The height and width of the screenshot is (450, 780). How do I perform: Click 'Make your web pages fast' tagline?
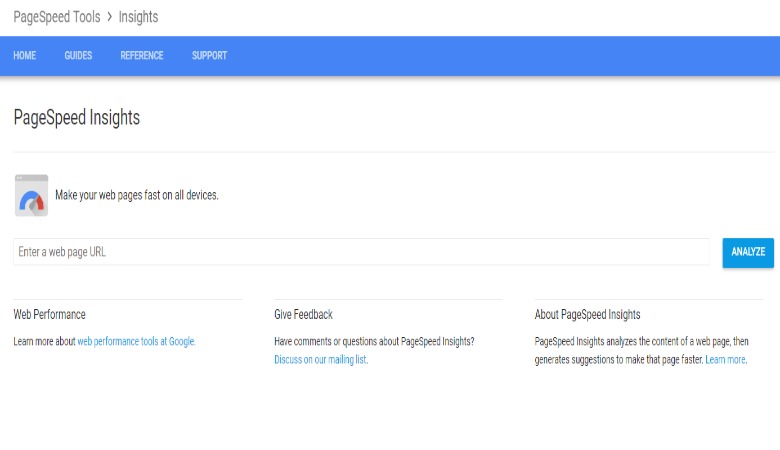137,195
